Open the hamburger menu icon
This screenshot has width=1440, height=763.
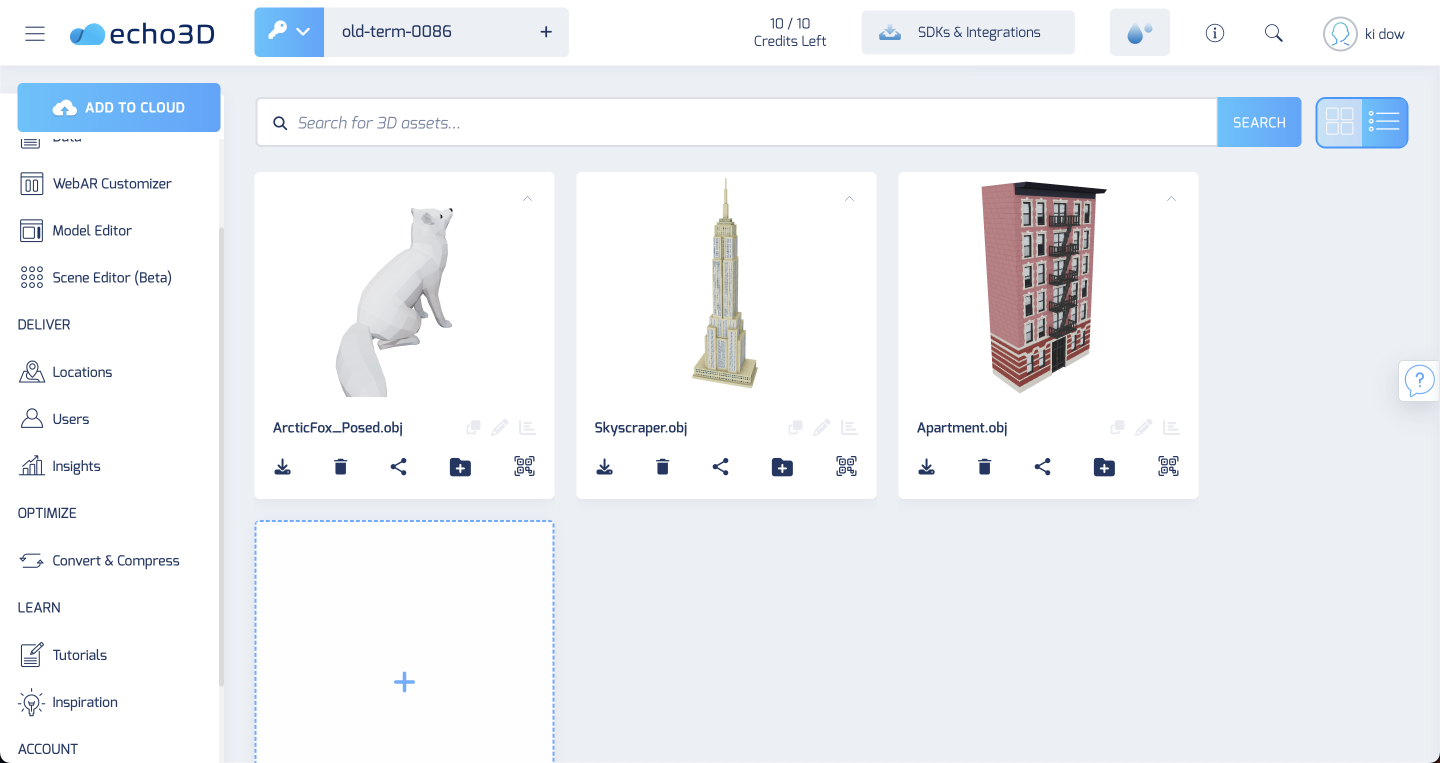click(35, 33)
